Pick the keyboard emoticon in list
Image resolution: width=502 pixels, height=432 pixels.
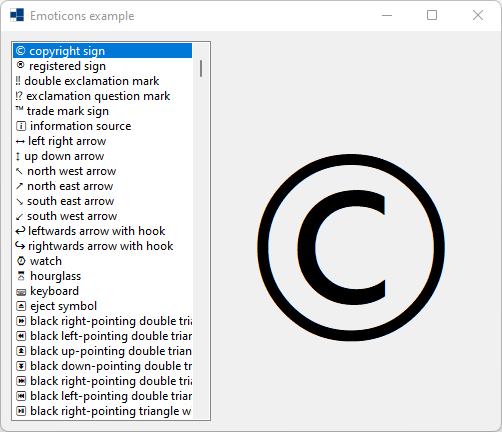click(x=102, y=291)
